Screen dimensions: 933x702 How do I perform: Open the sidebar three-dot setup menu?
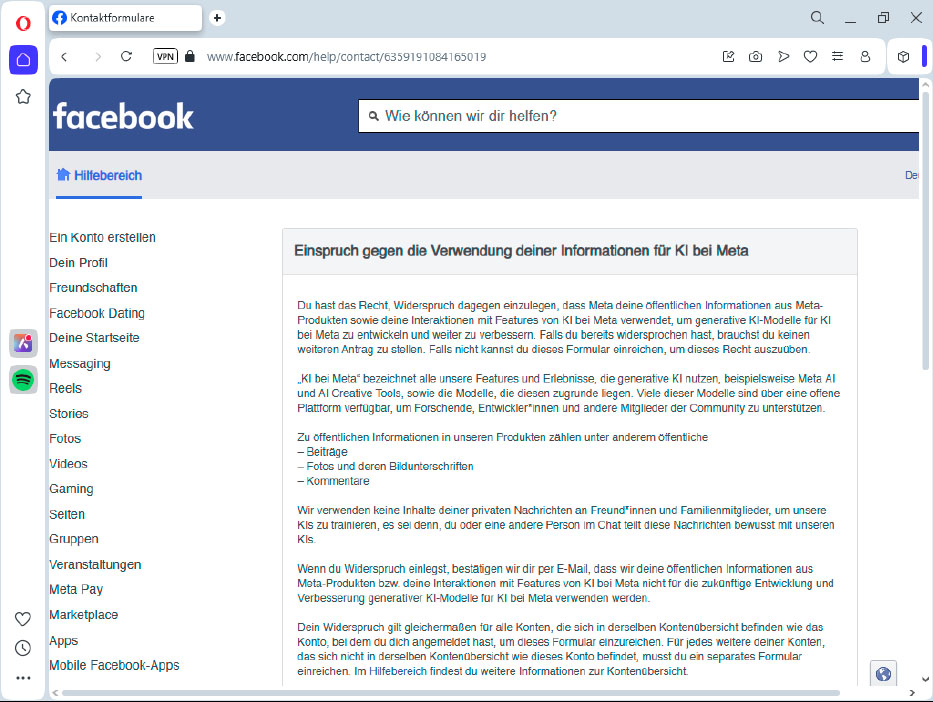coord(23,678)
